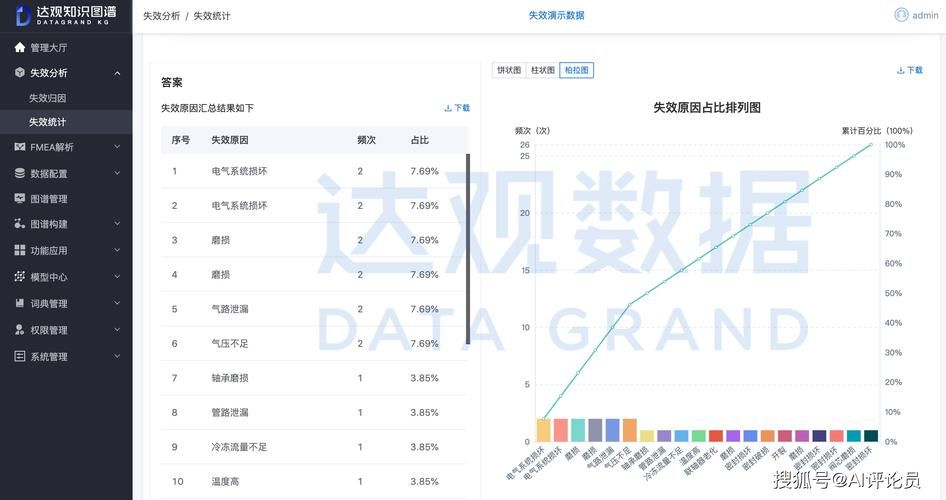Select the 冷冻流量不足 table cell
This screenshot has width=946, height=500.
[239, 447]
